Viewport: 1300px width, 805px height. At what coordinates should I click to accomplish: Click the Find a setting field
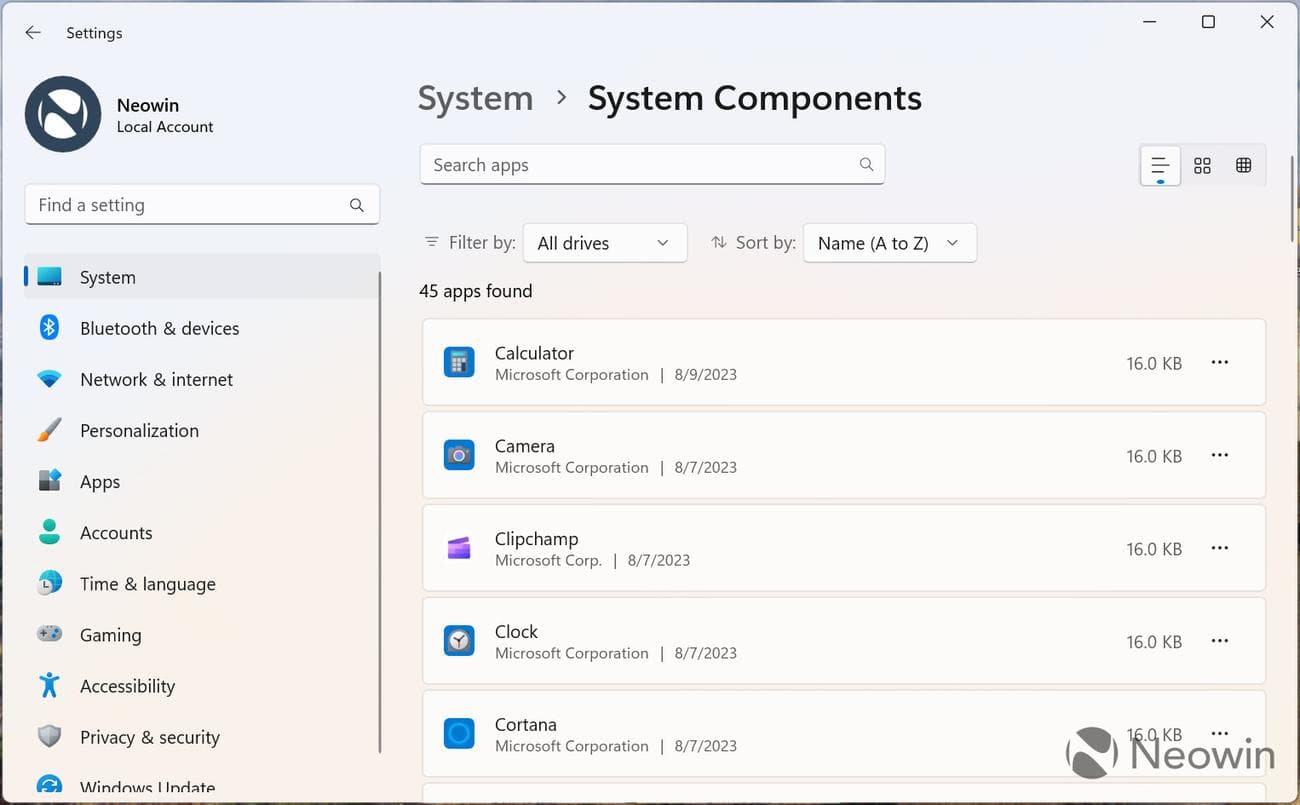[x=190, y=205]
